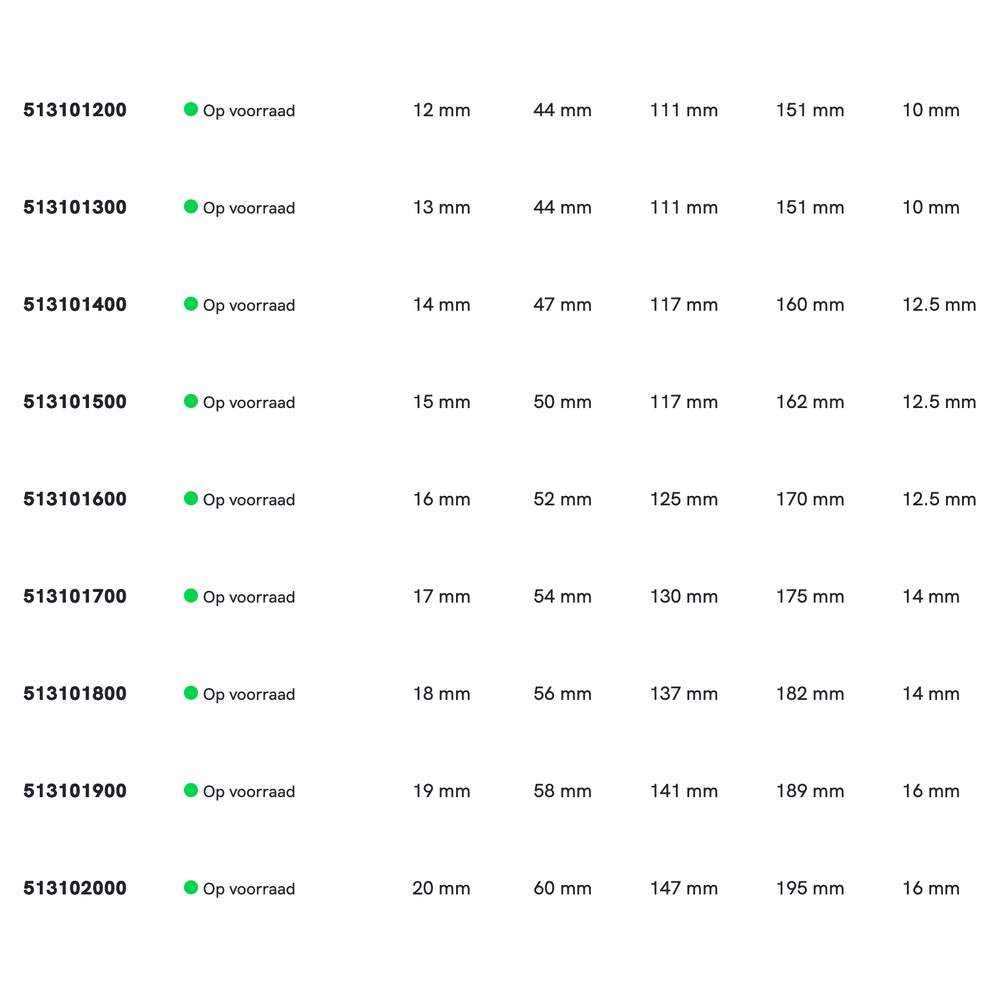1000x1000 pixels.
Task: Open product number 513101400
Action: click(x=75, y=305)
